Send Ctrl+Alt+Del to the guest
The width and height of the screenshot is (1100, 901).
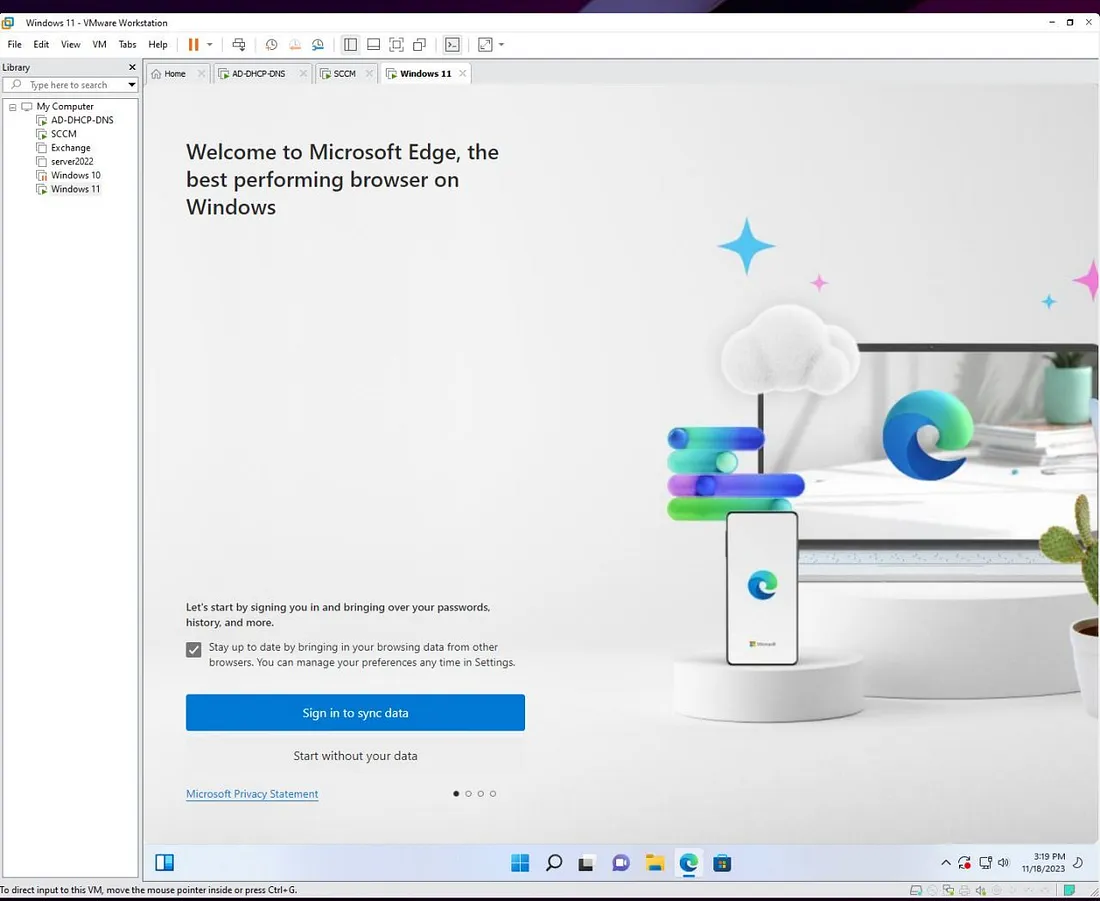click(x=238, y=44)
